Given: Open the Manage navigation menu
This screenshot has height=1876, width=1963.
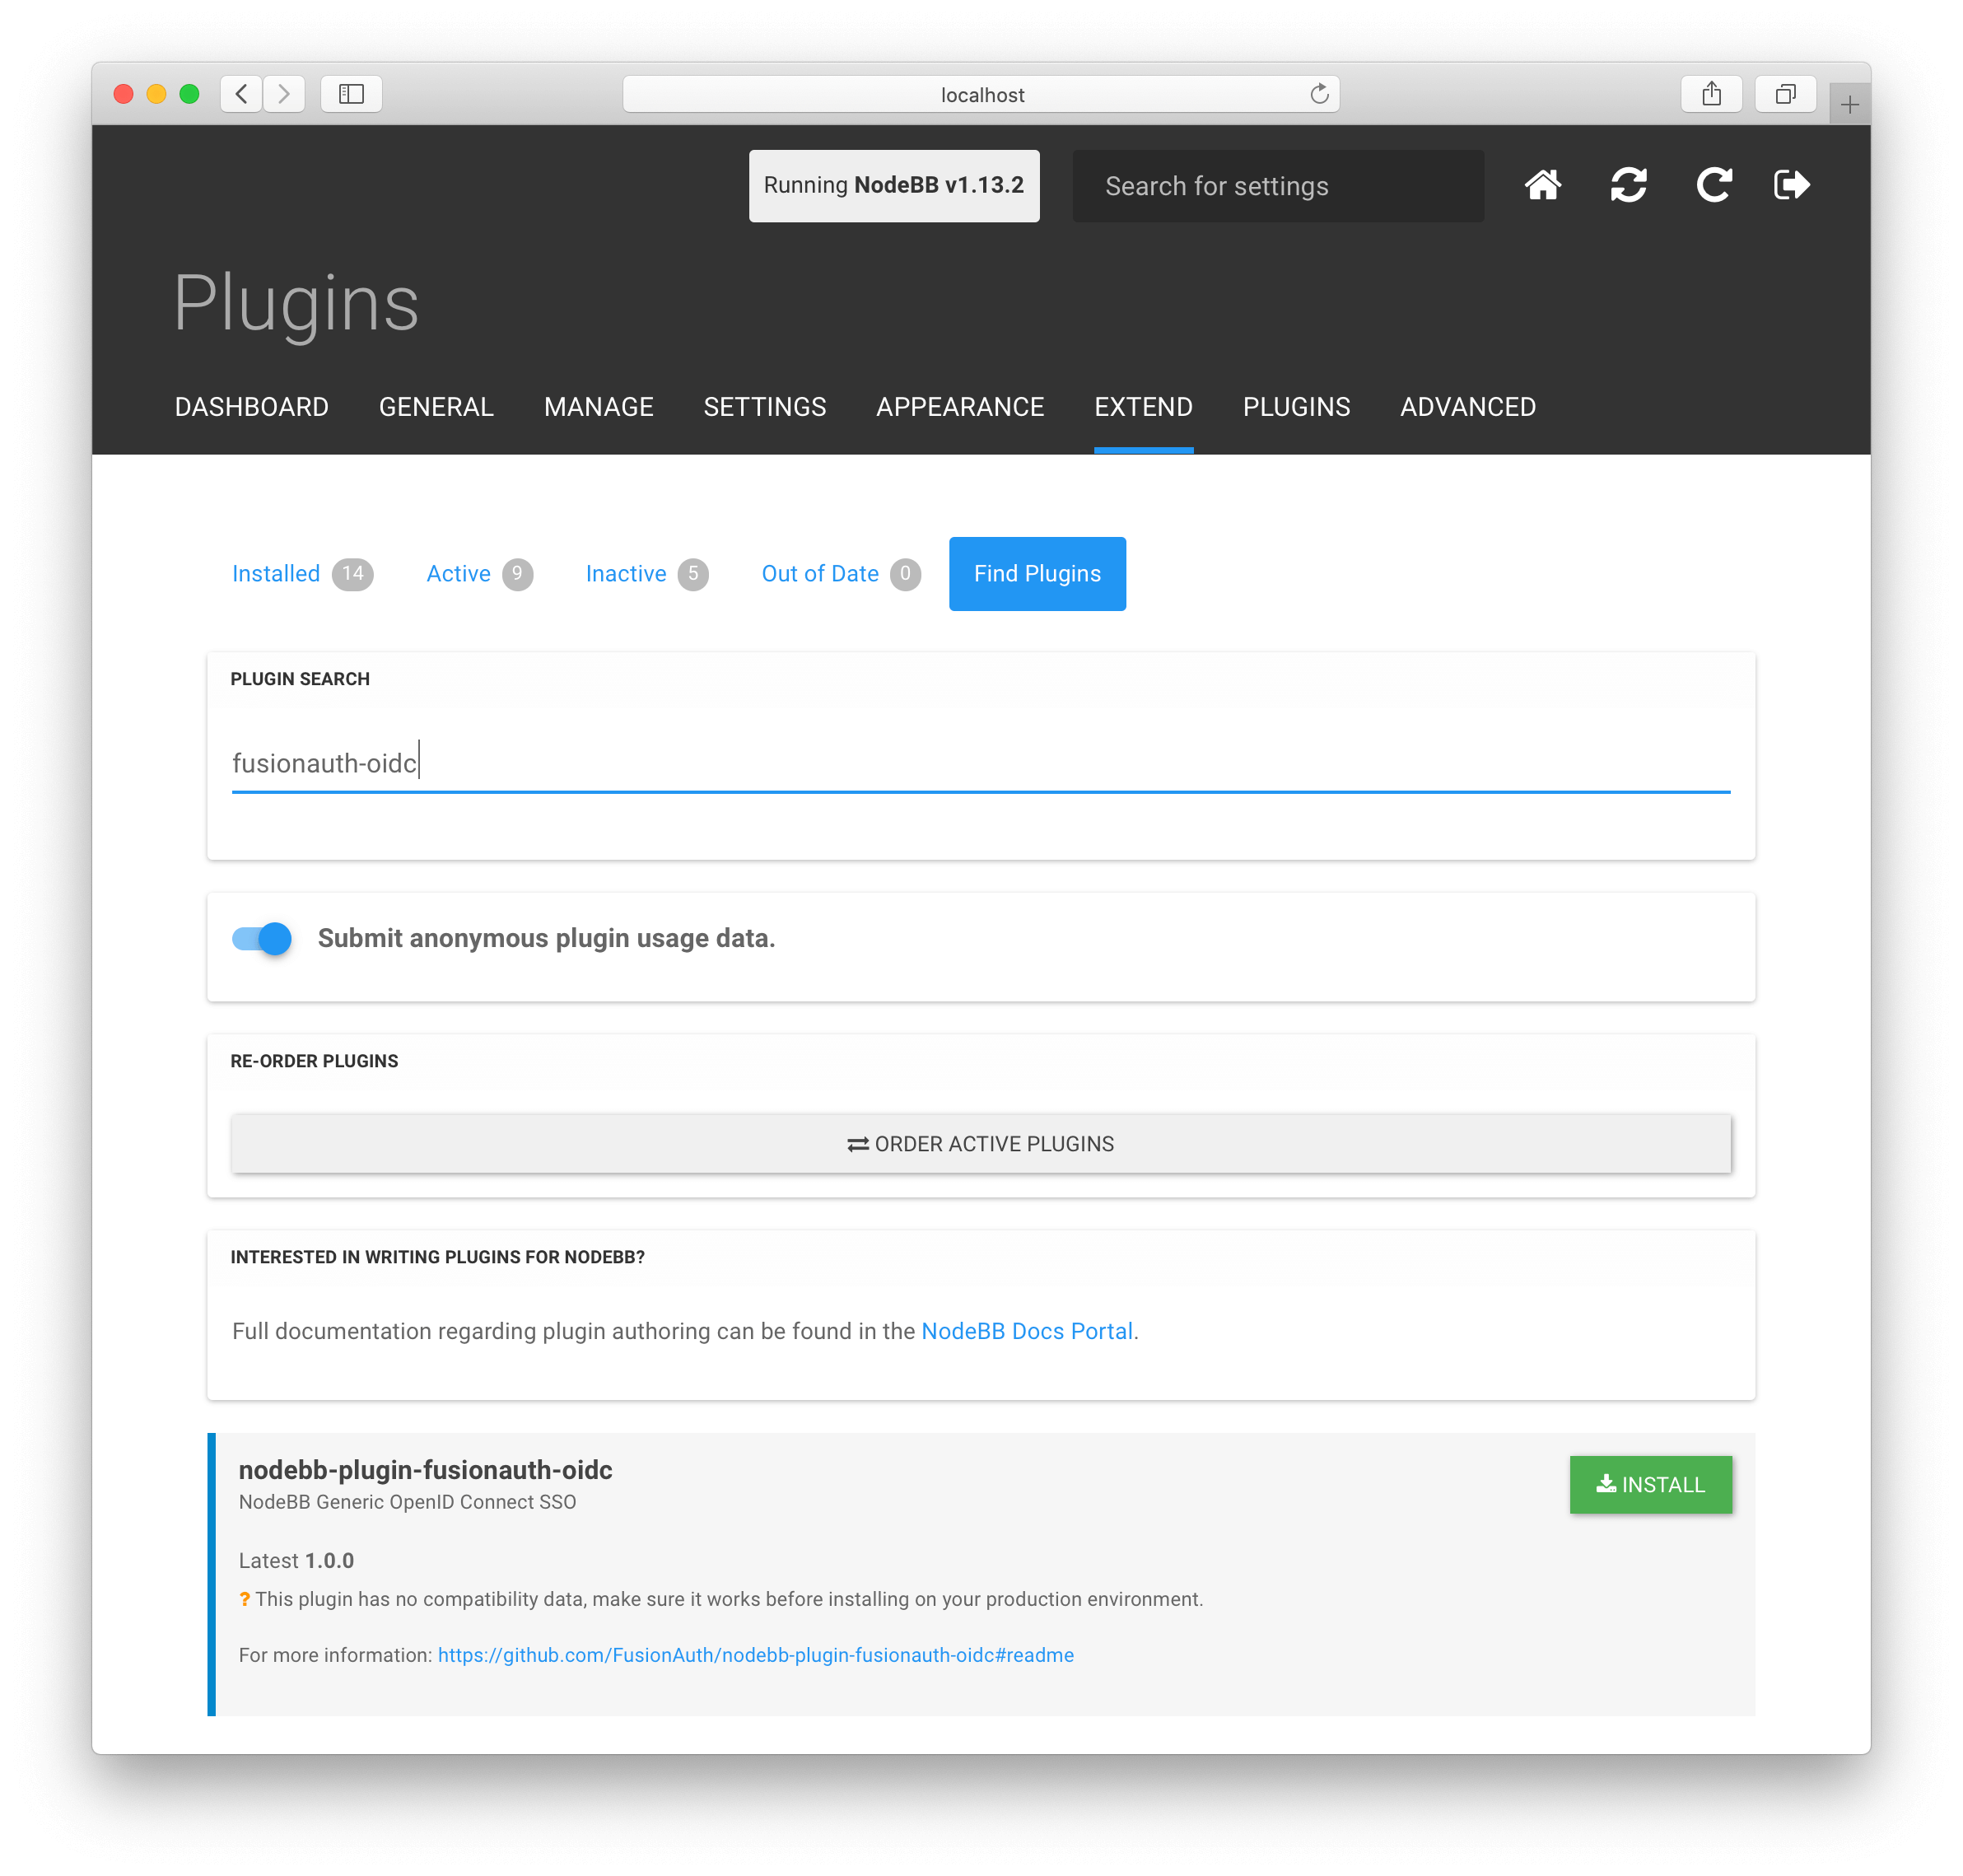Looking at the screenshot, I should (598, 407).
